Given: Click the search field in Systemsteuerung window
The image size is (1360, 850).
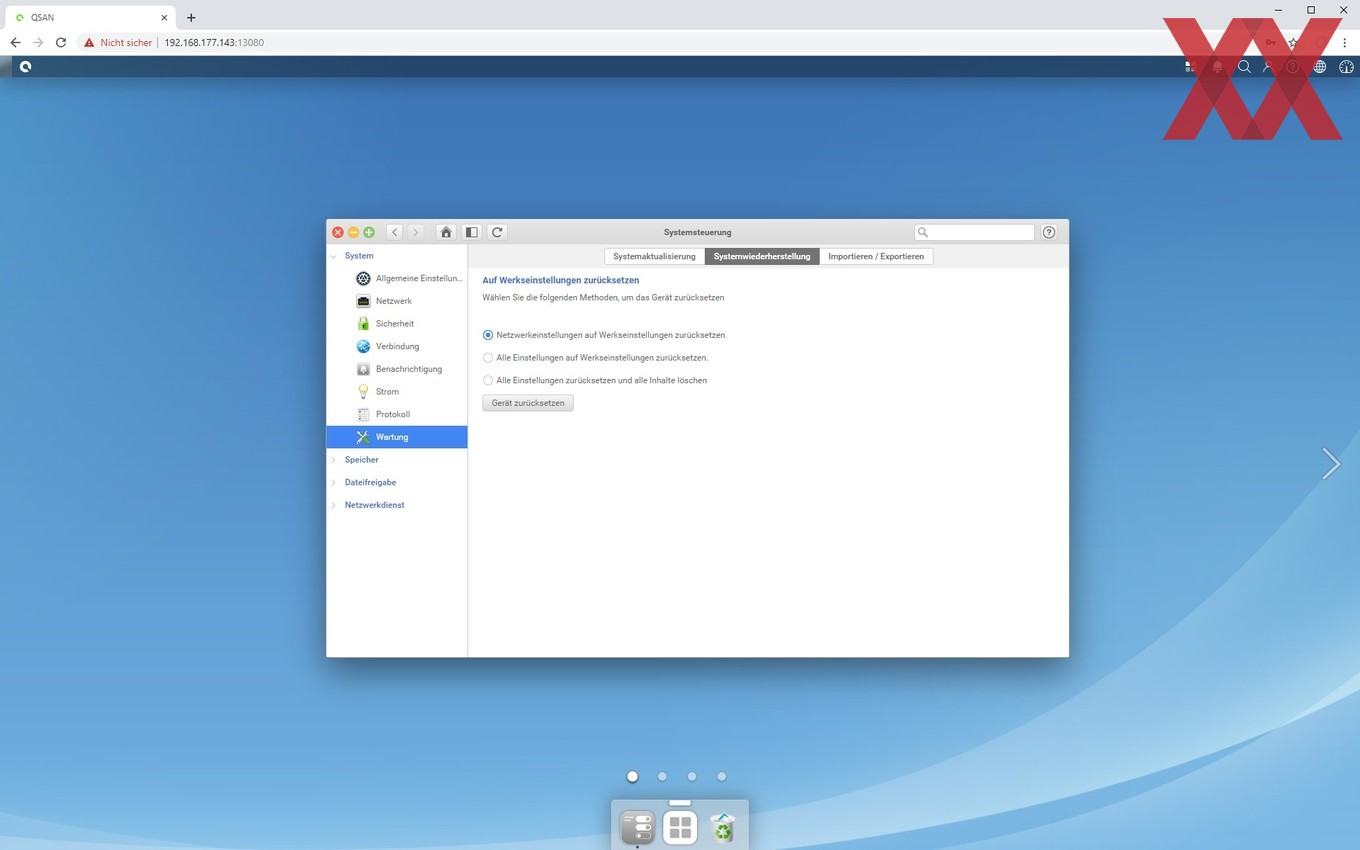Looking at the screenshot, I should tap(974, 232).
